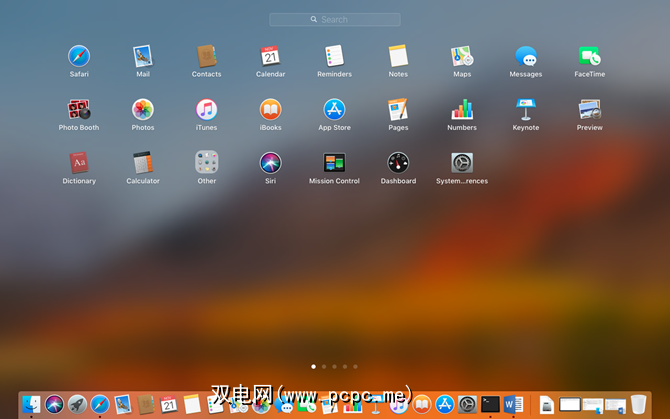Viewport: 670px width, 419px height.
Task: Open the Preview app
Action: (x=590, y=109)
